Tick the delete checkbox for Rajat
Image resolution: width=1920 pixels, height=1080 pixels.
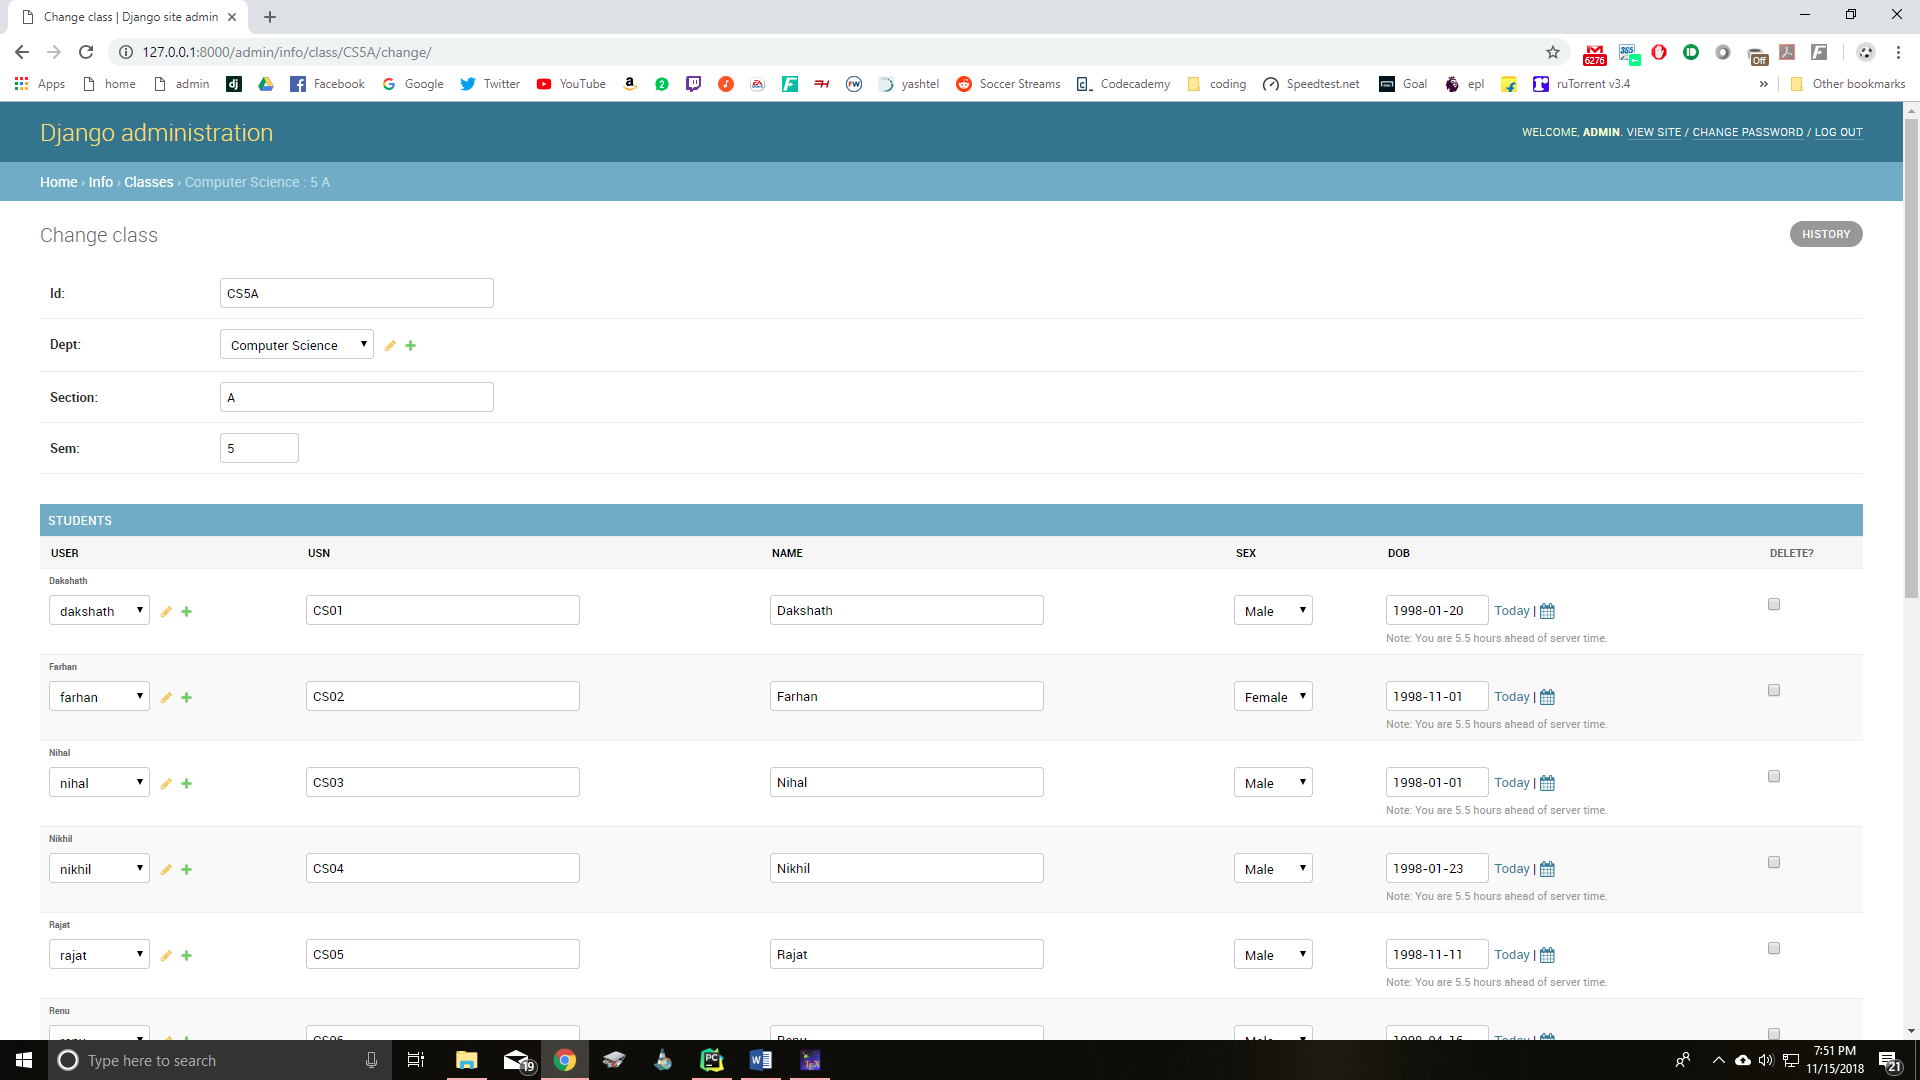(1773, 948)
